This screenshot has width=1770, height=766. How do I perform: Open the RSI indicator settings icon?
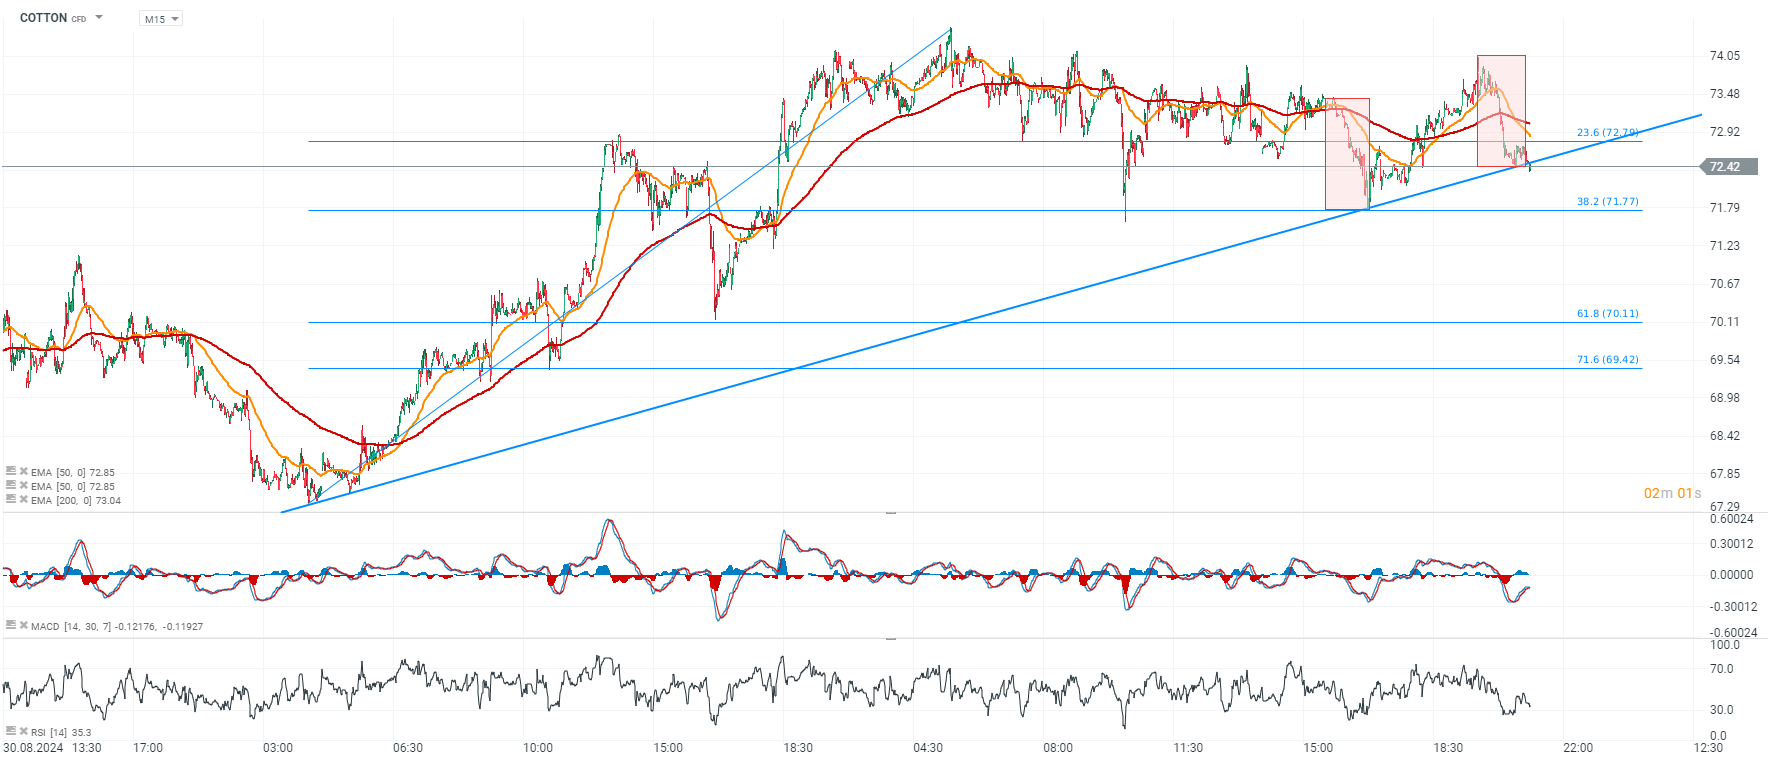tap(10, 731)
